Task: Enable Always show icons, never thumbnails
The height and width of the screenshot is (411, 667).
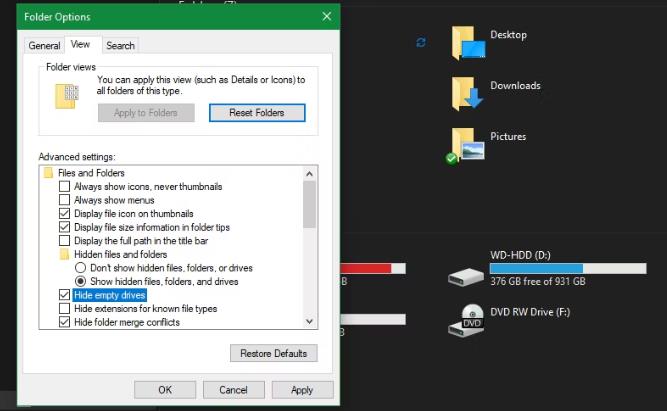Action: tap(64, 186)
